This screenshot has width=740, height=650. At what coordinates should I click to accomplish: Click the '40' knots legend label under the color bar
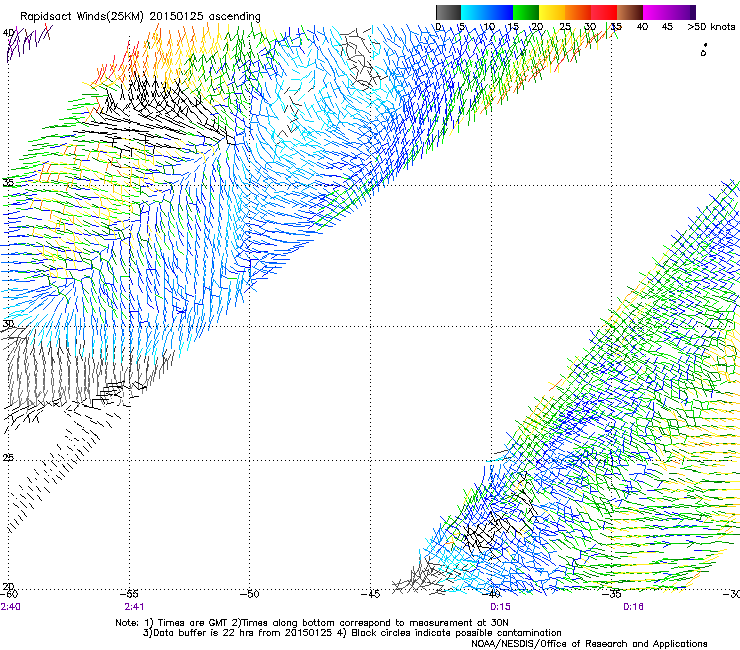point(642,27)
